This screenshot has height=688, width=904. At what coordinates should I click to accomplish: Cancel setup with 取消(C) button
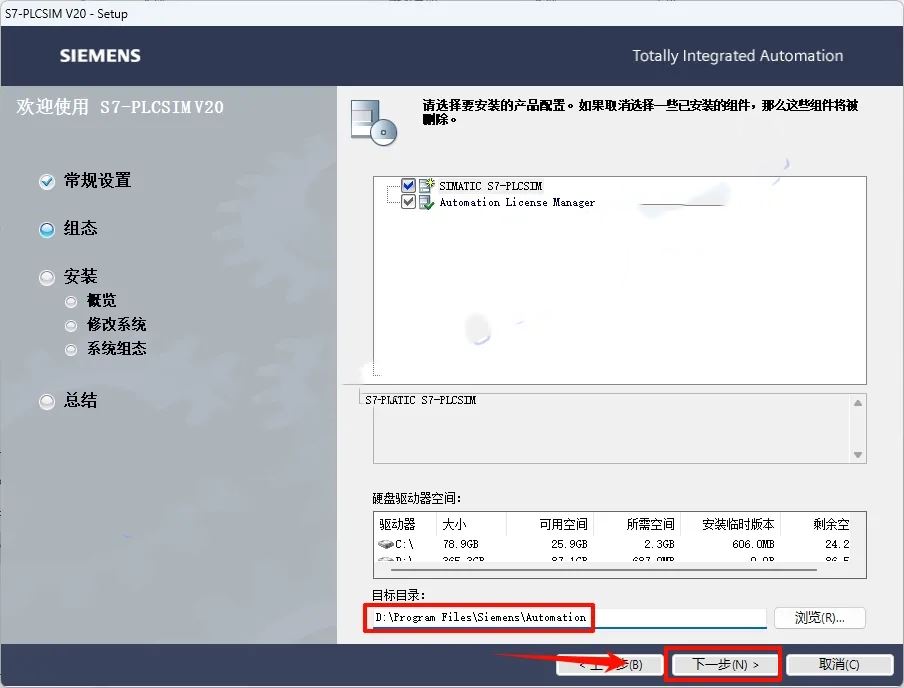[x=839, y=665]
